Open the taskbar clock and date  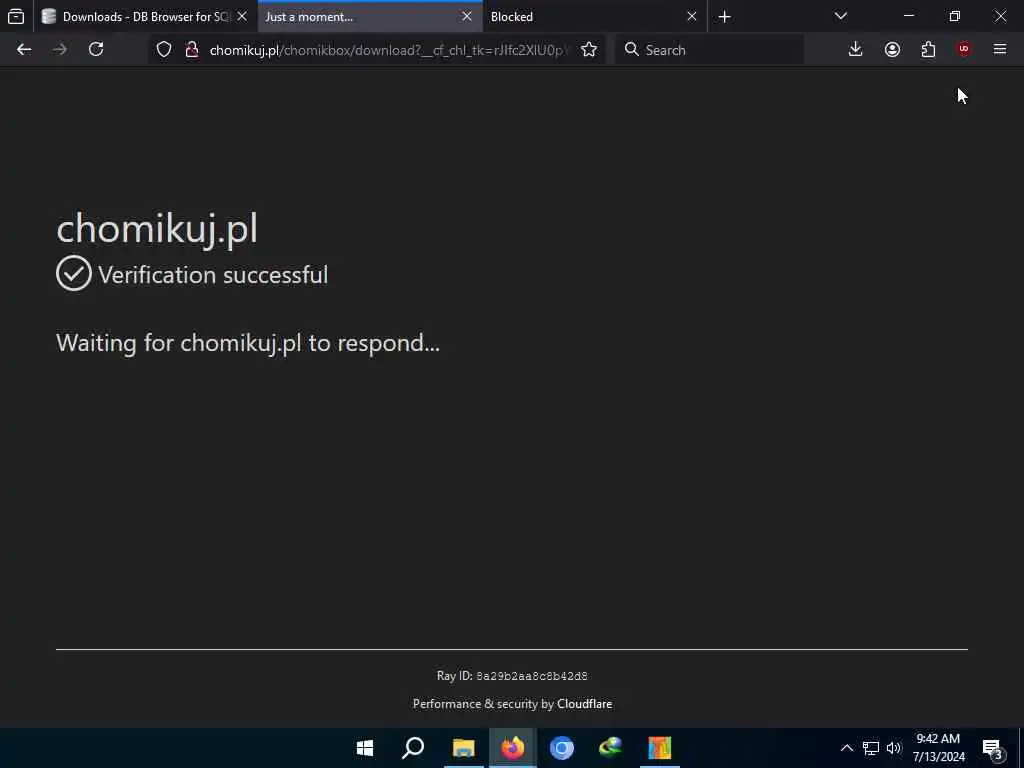coord(938,748)
